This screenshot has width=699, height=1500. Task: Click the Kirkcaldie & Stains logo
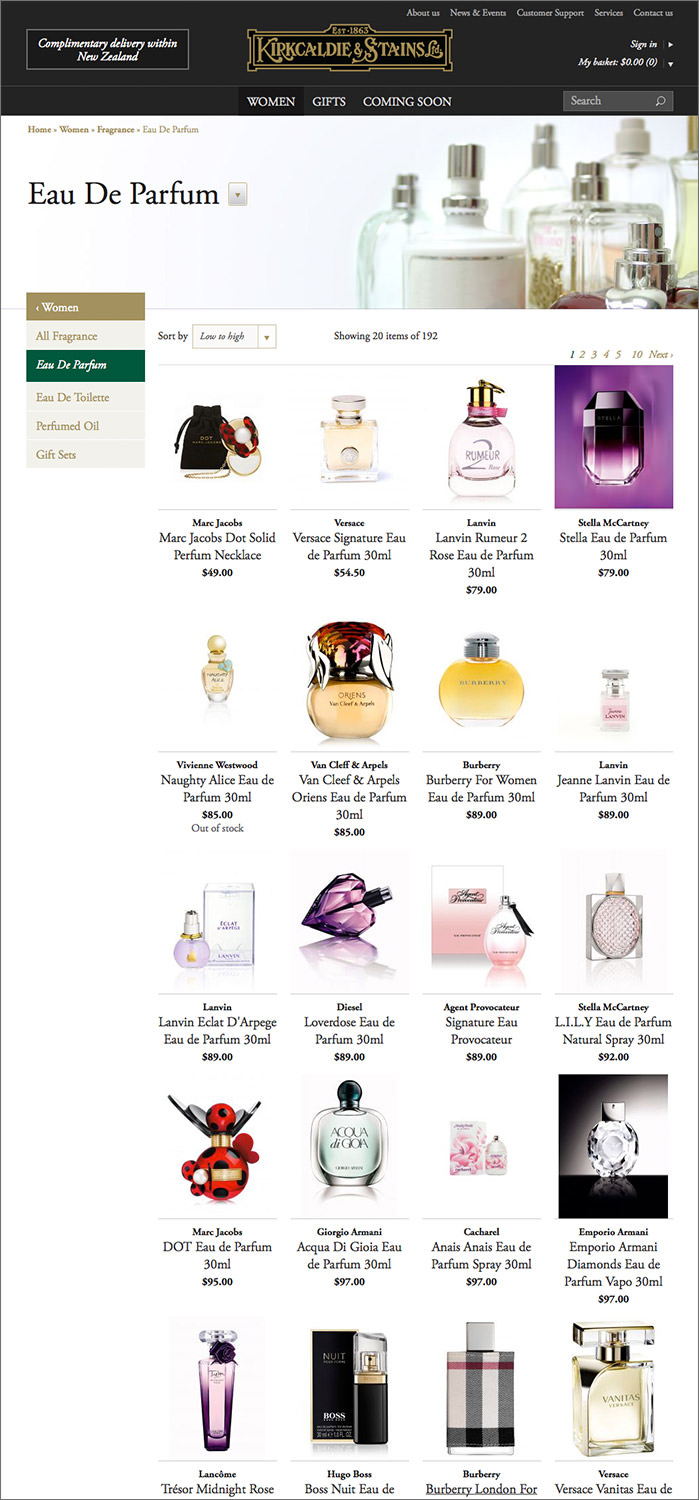pos(349,49)
